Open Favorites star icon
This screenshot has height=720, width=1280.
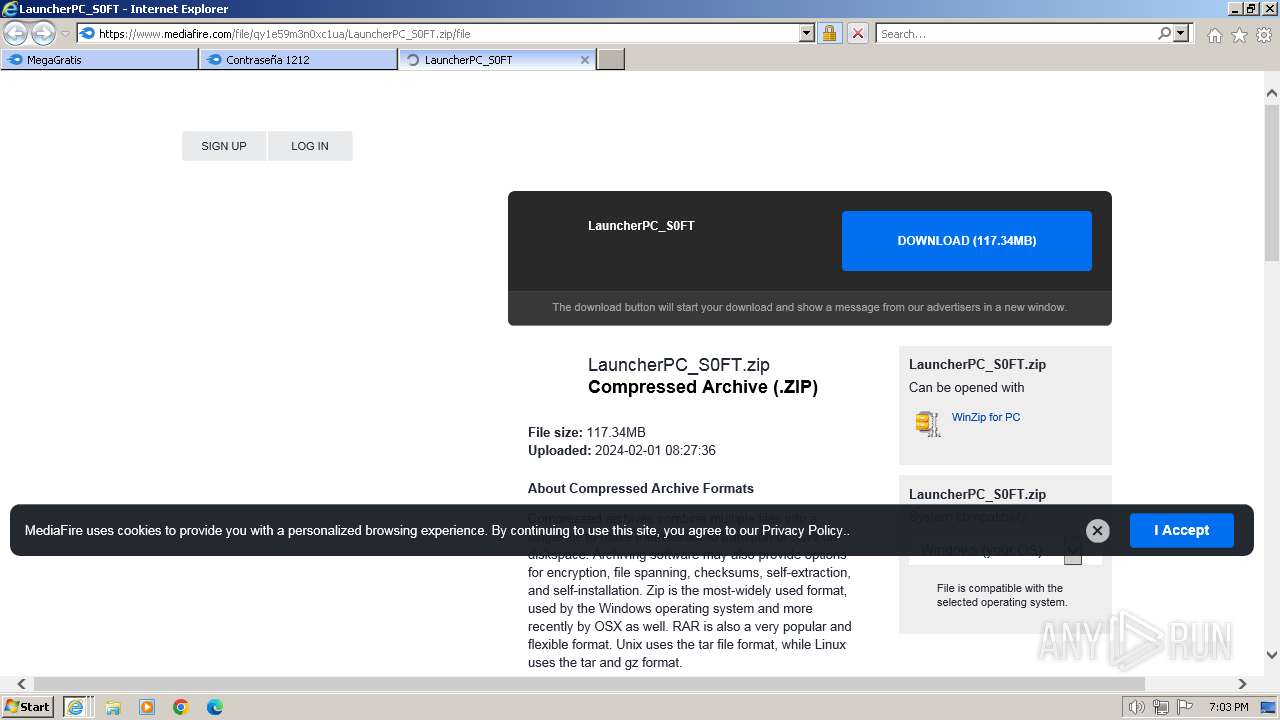point(1239,35)
